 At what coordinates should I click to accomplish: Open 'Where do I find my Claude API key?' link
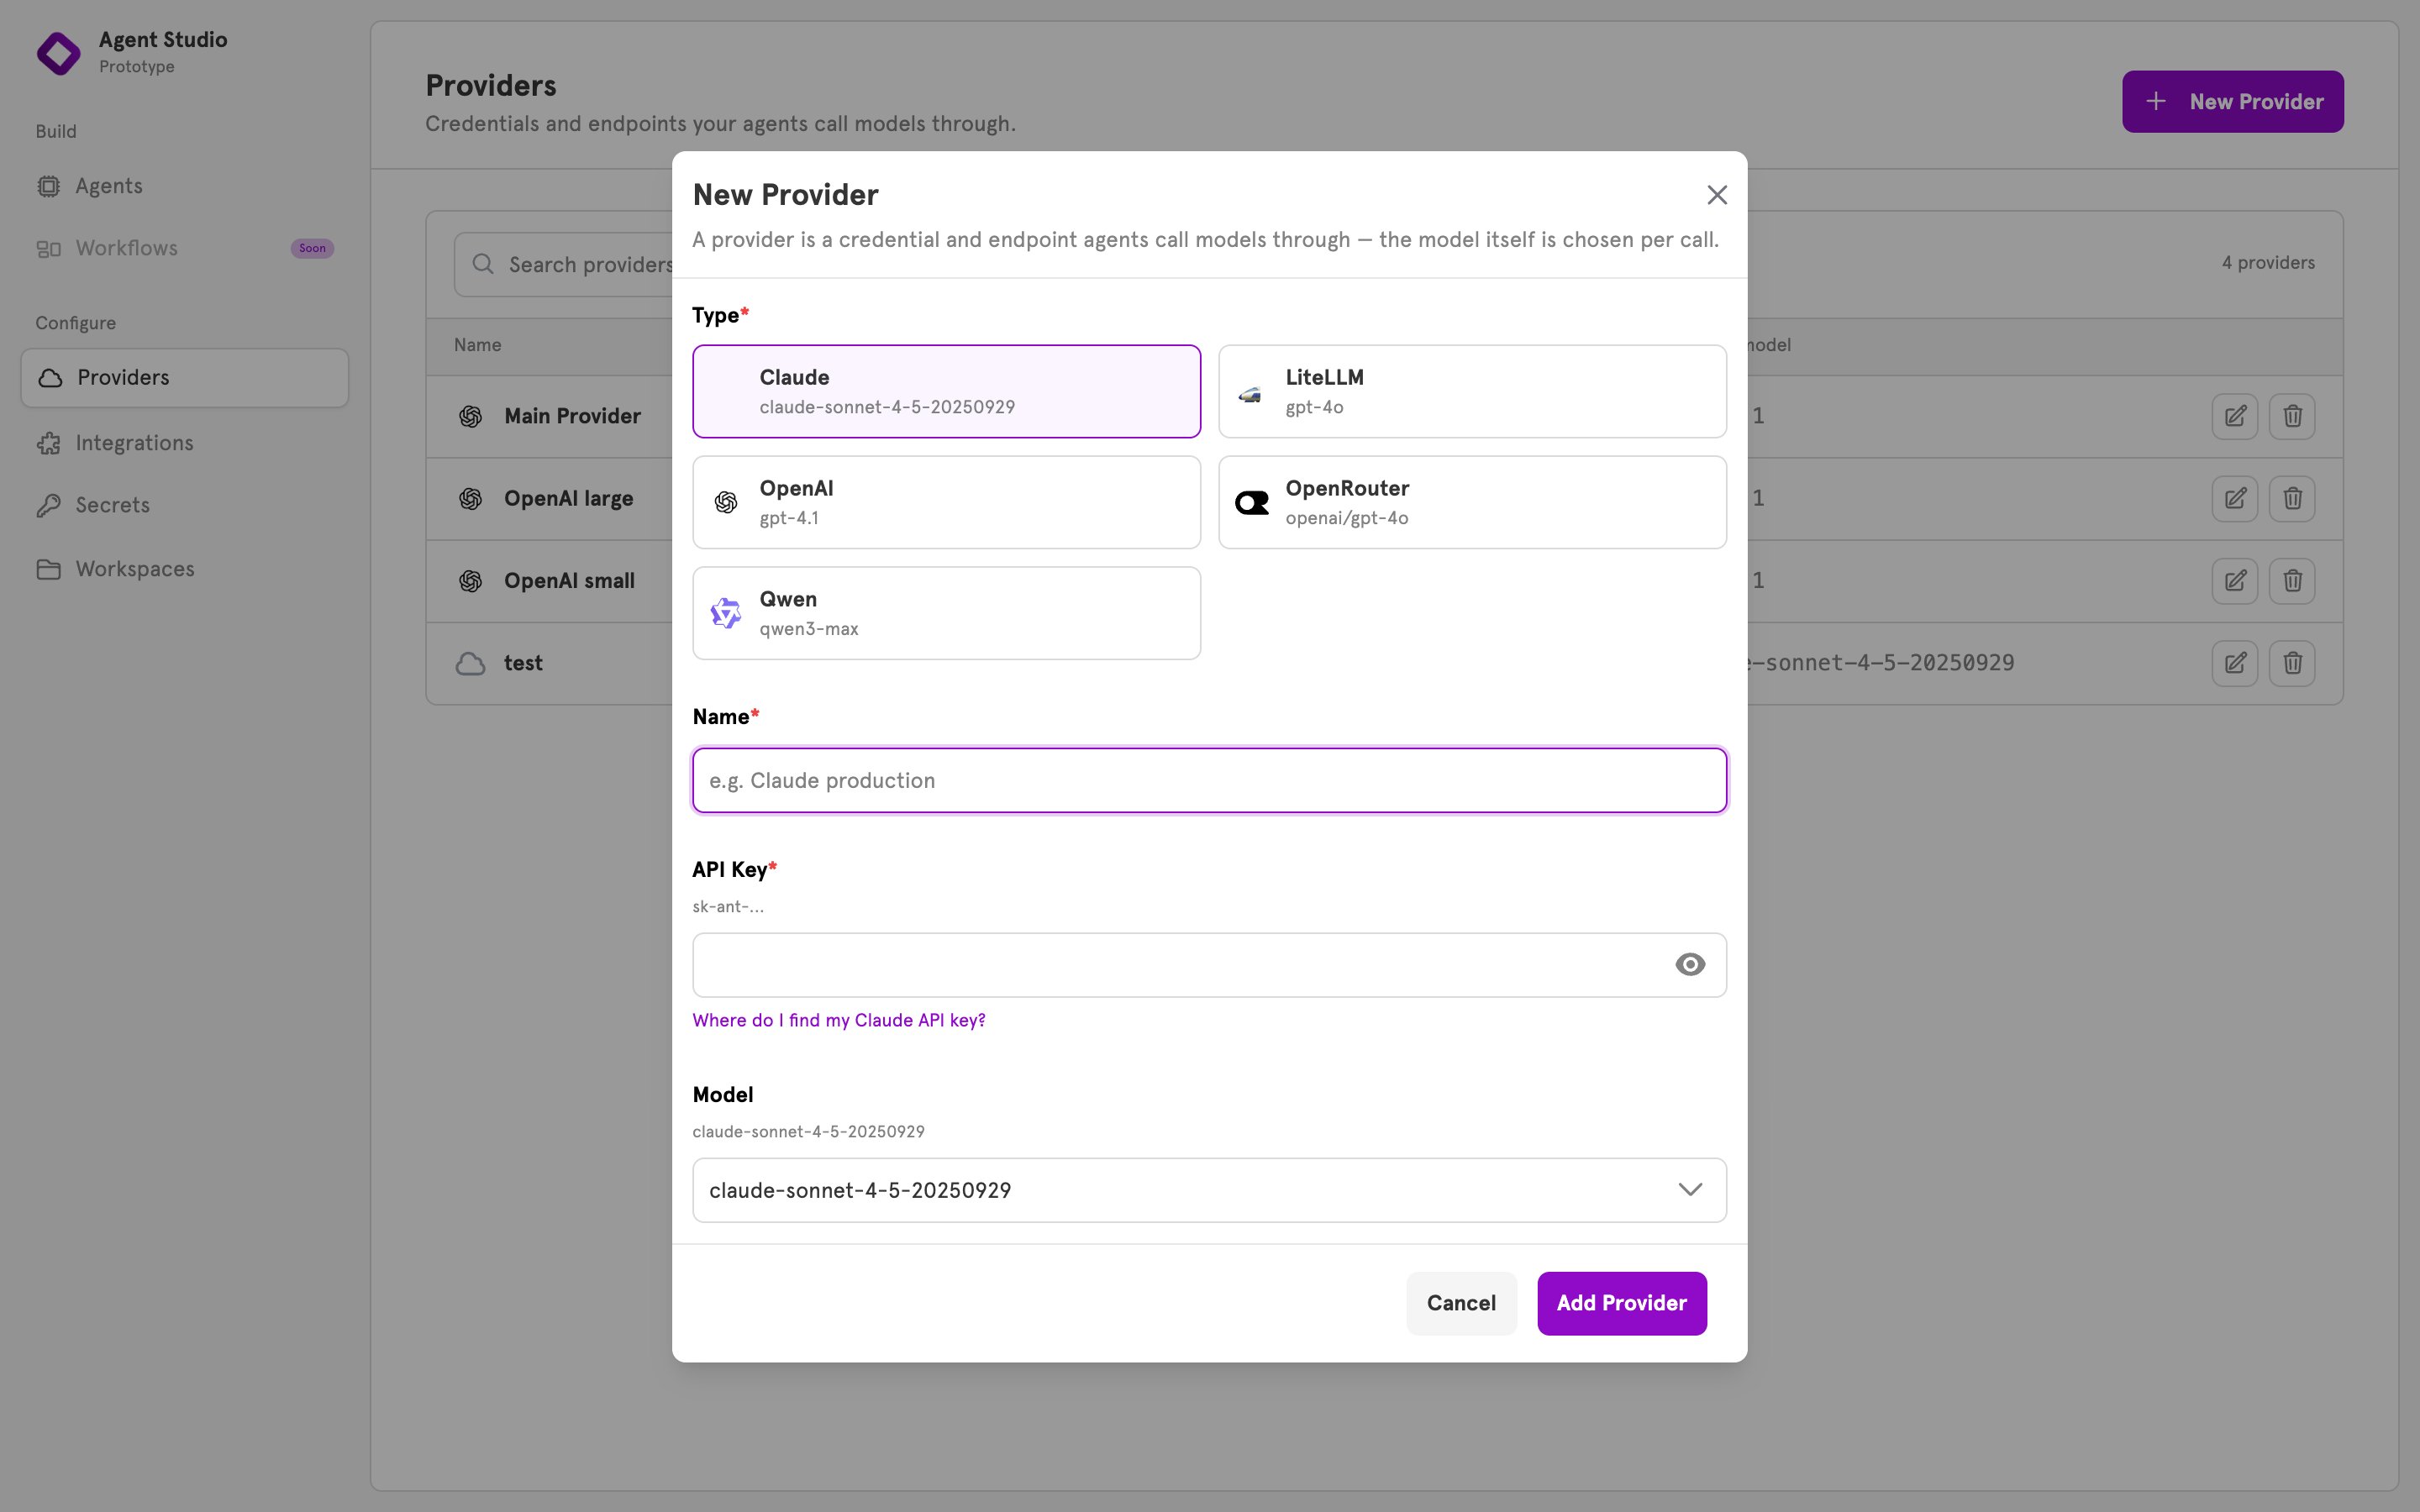(x=838, y=1020)
